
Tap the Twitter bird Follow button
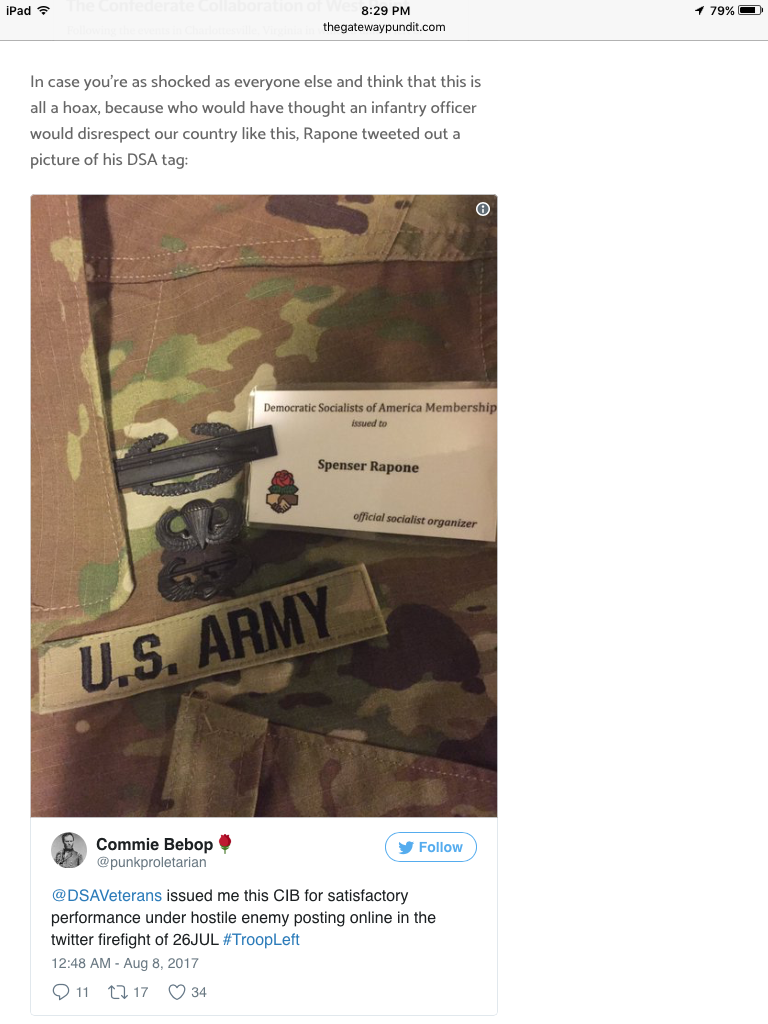430,847
